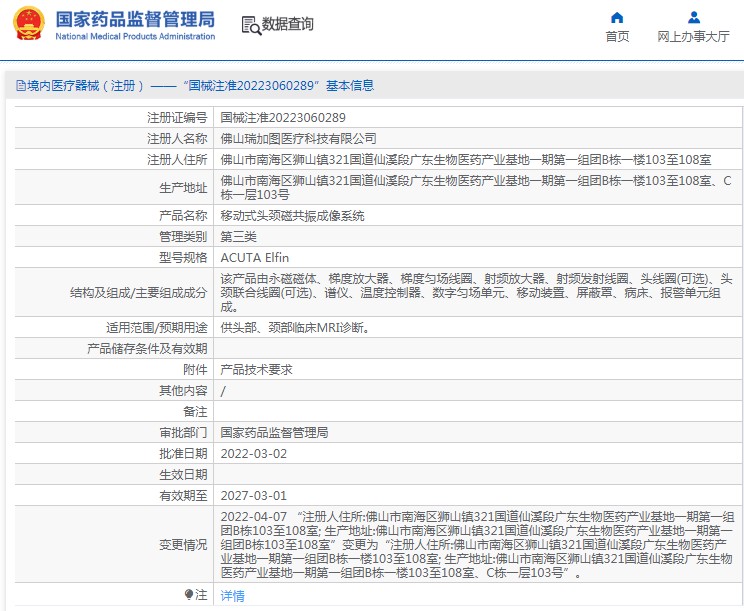Select model ACUTA Elfin
744x611 pixels.
coord(255,258)
